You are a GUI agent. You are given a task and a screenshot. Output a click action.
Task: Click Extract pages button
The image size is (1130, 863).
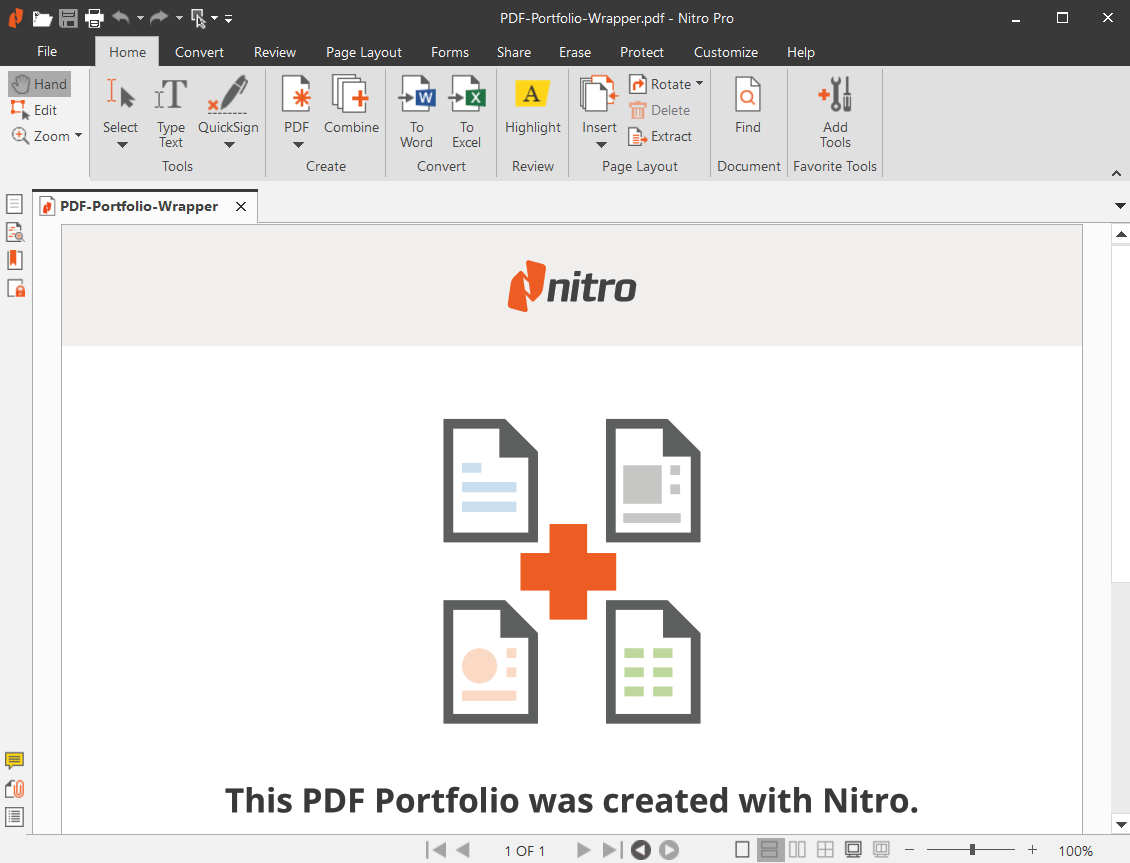click(661, 136)
